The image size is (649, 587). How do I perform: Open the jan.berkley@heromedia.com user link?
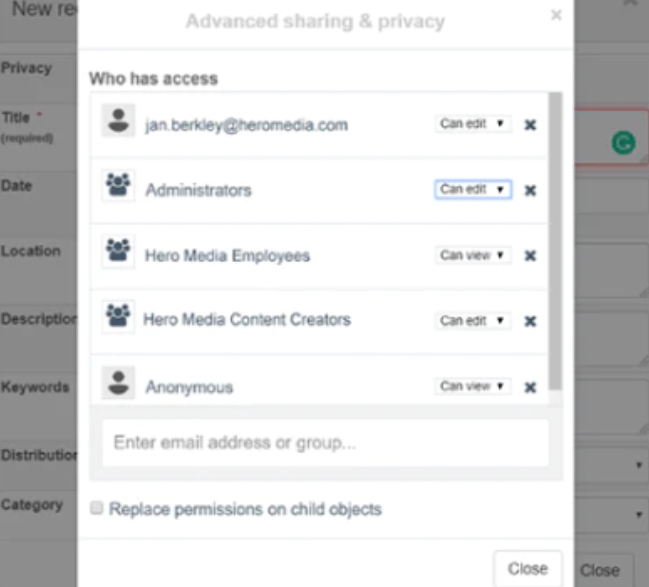pos(247,125)
